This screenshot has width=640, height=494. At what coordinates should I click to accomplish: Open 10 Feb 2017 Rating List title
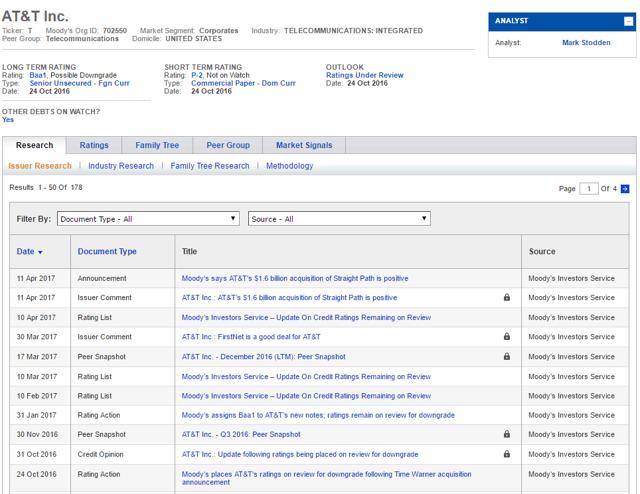(306, 396)
